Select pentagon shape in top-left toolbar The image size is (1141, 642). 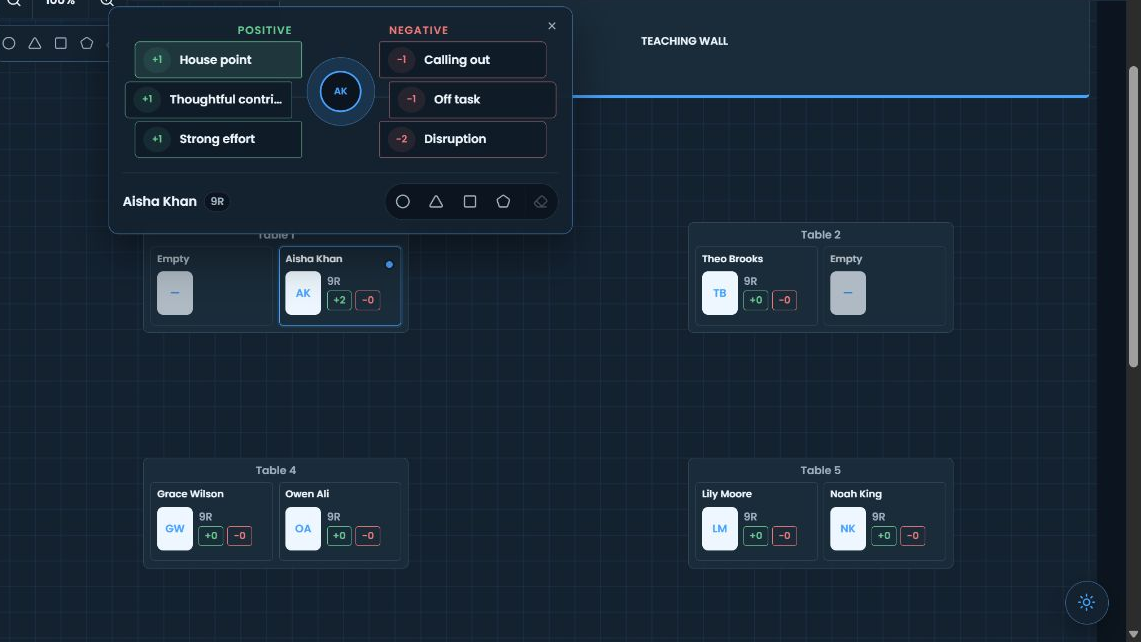[x=87, y=43]
